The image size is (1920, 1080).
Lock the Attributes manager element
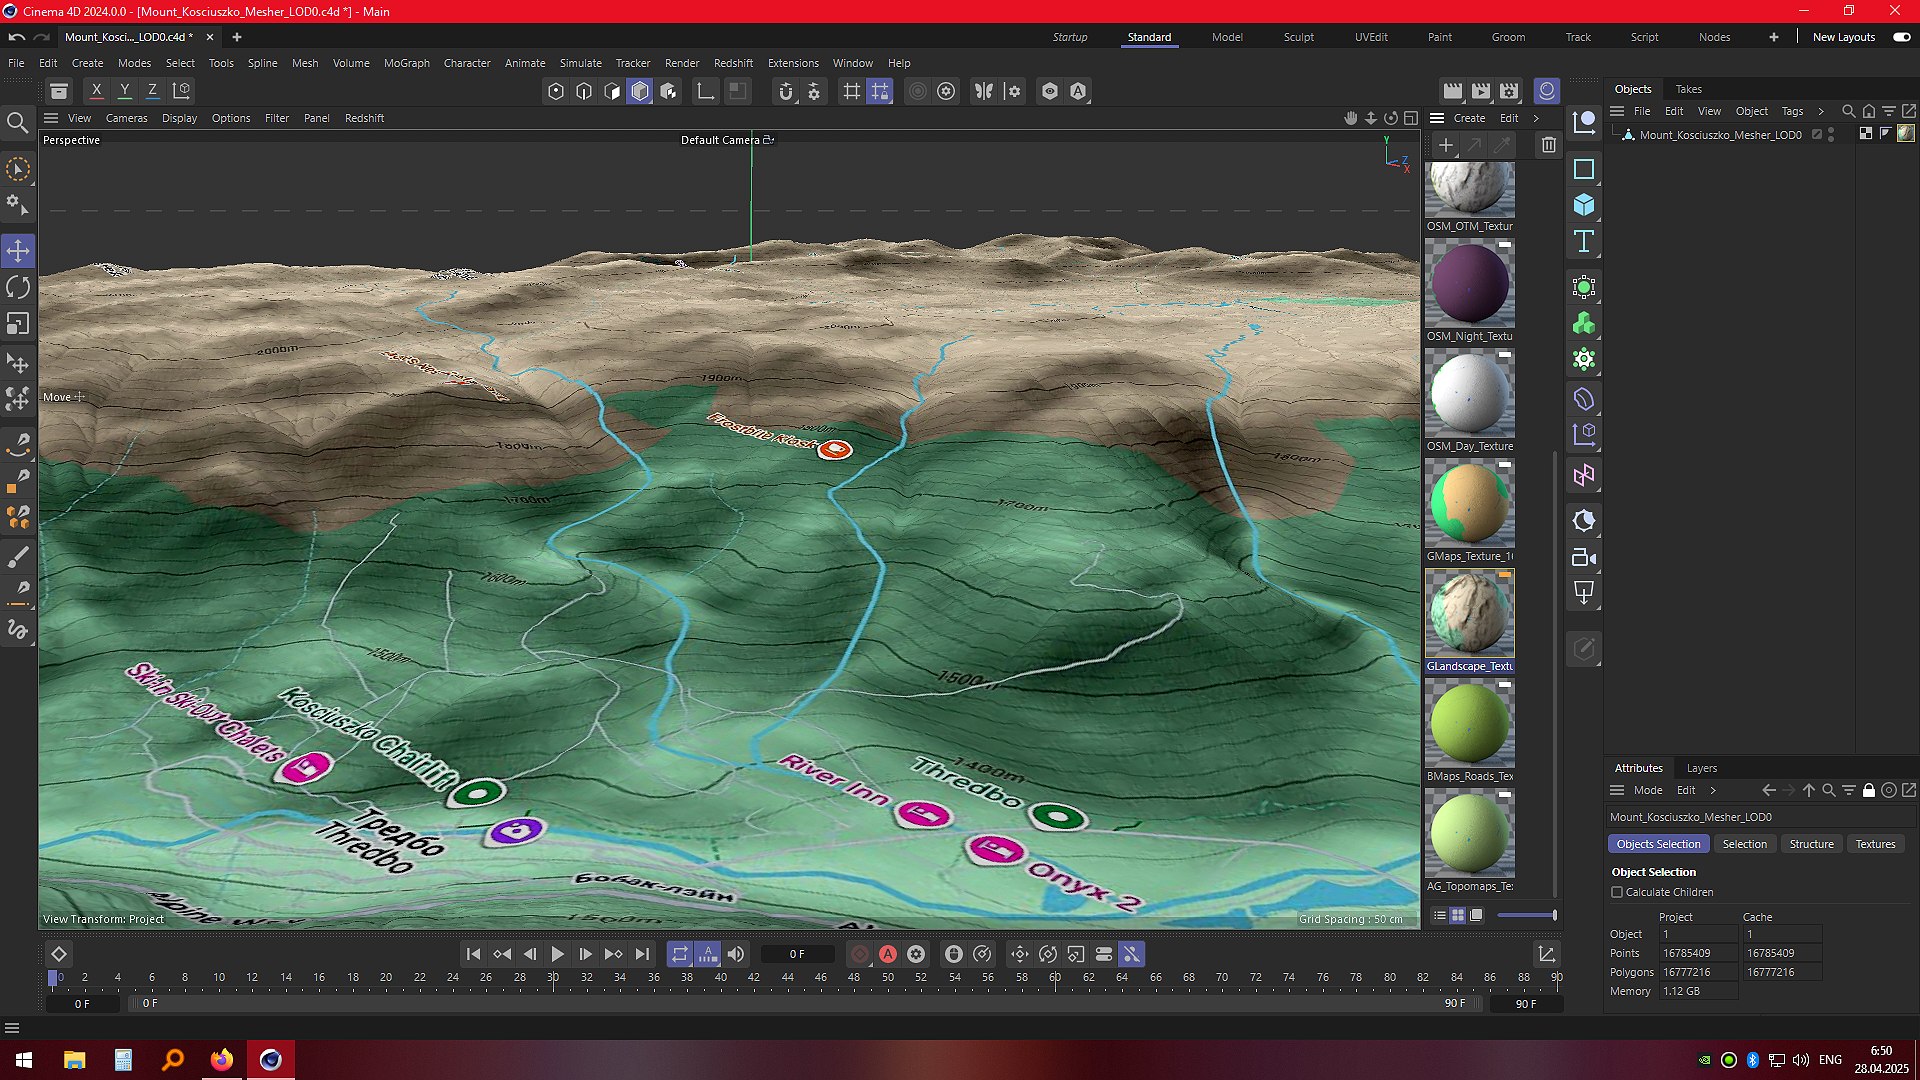(1869, 790)
